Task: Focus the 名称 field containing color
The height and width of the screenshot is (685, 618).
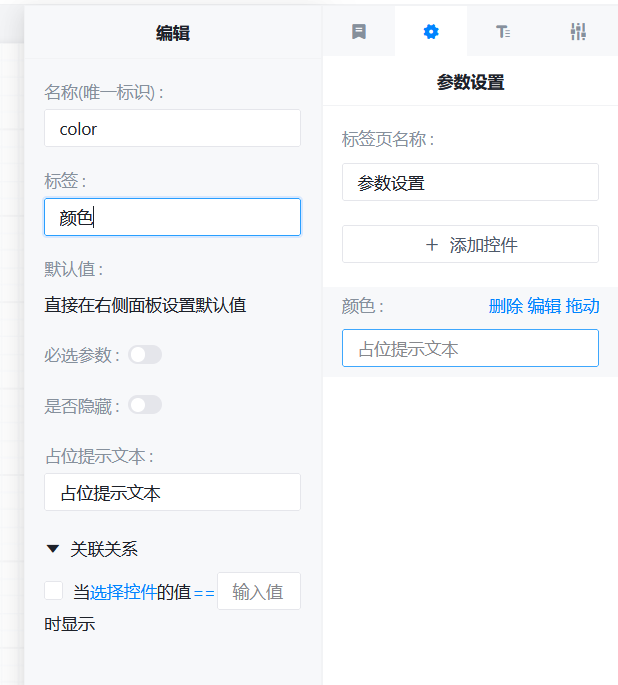Action: [x=172, y=129]
